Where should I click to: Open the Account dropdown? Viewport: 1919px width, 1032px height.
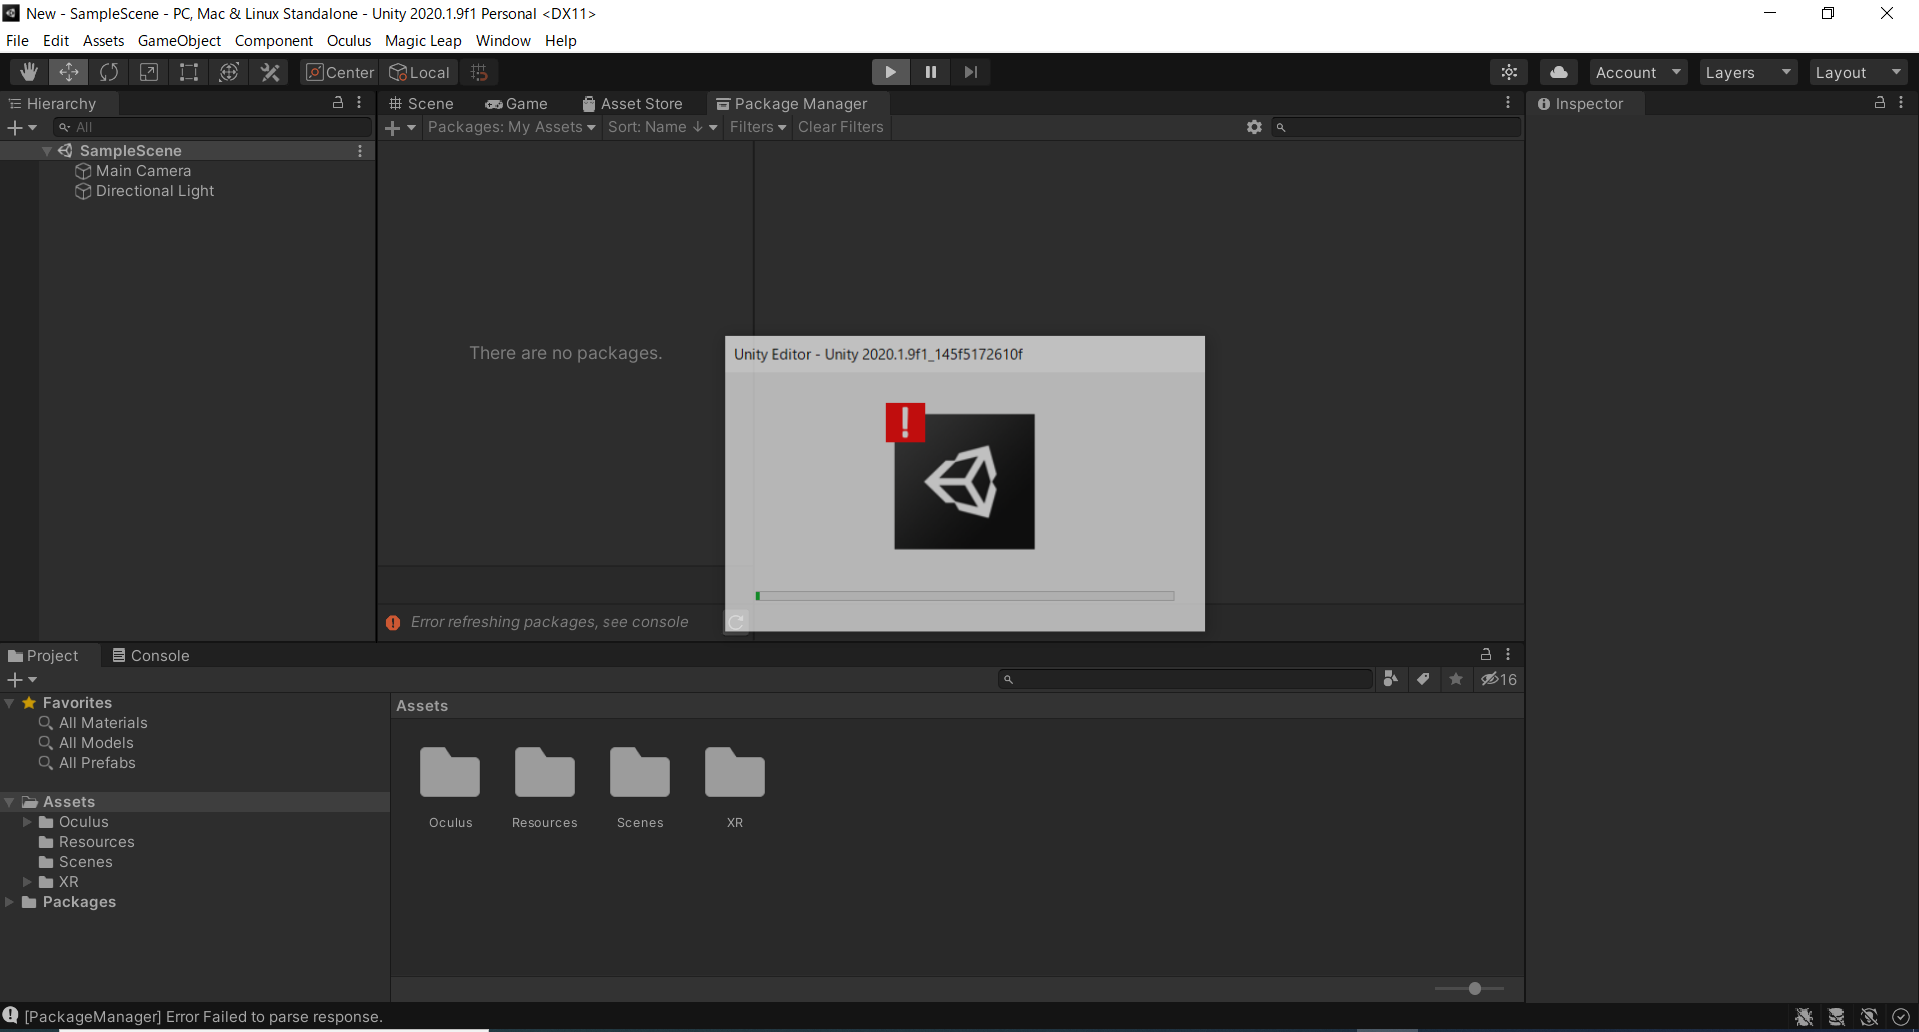click(1638, 72)
